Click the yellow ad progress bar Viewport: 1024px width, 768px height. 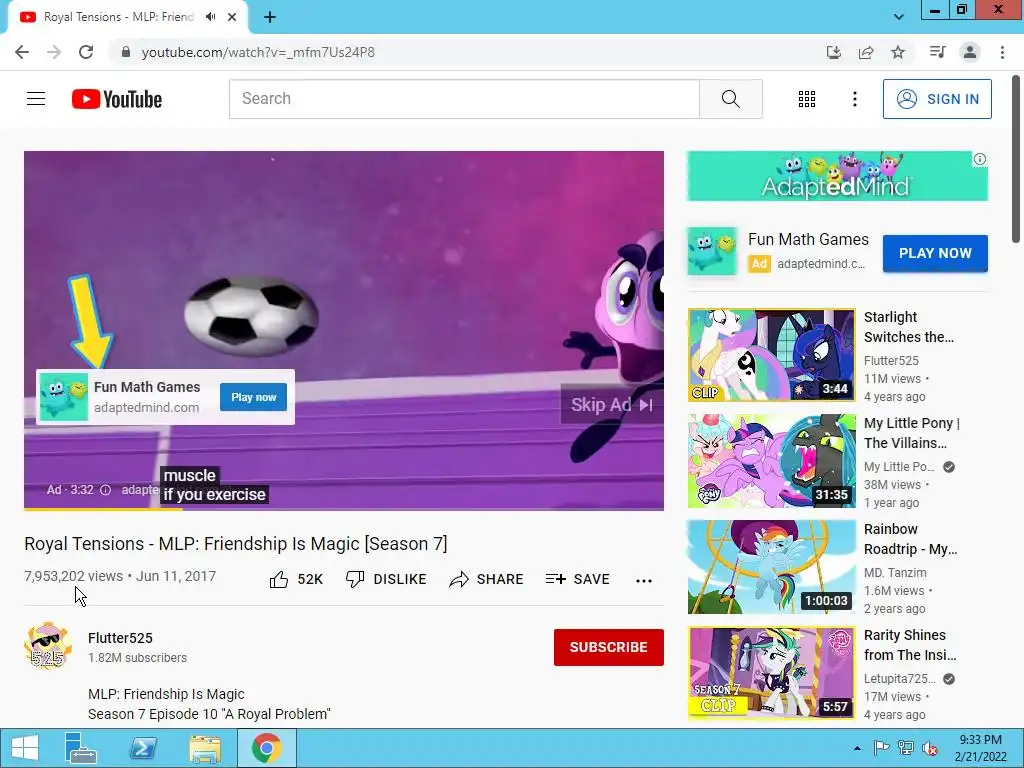103,509
